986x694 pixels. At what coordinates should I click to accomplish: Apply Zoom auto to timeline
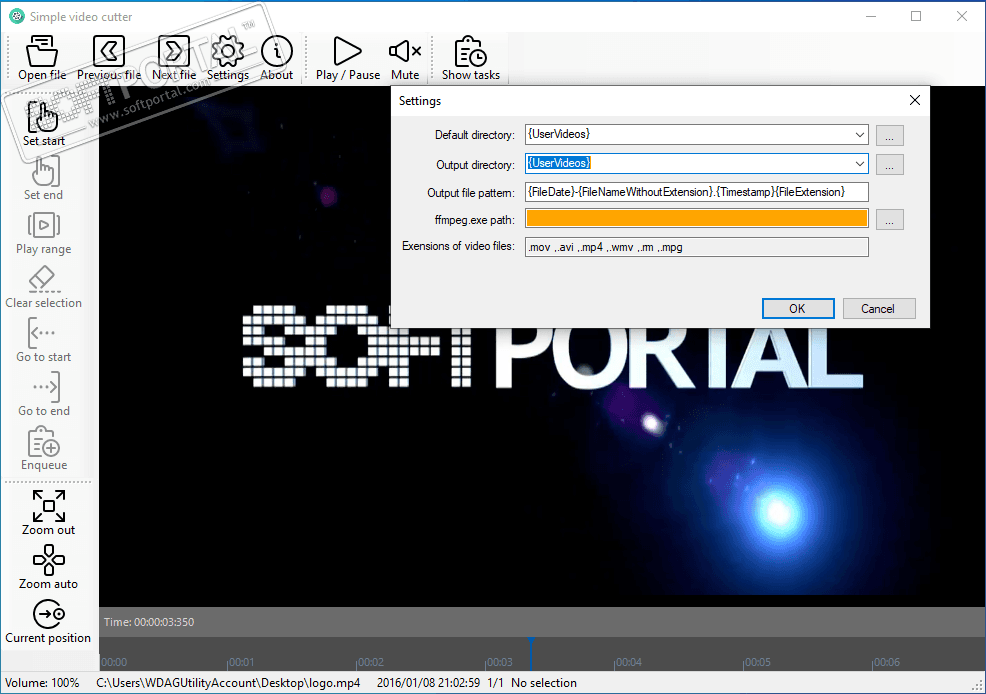pos(48,566)
